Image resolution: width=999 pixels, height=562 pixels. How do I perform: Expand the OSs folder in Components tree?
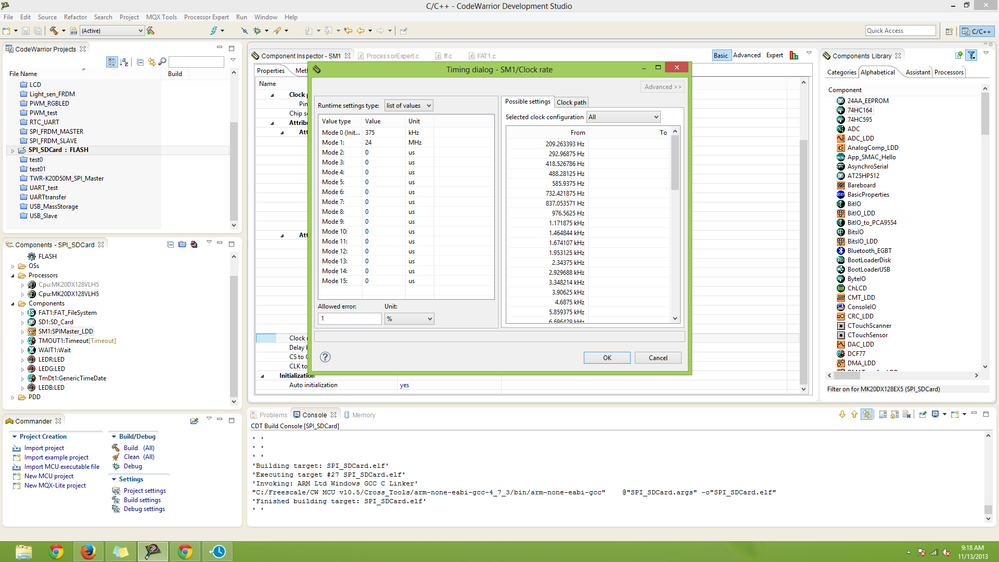tap(13, 266)
